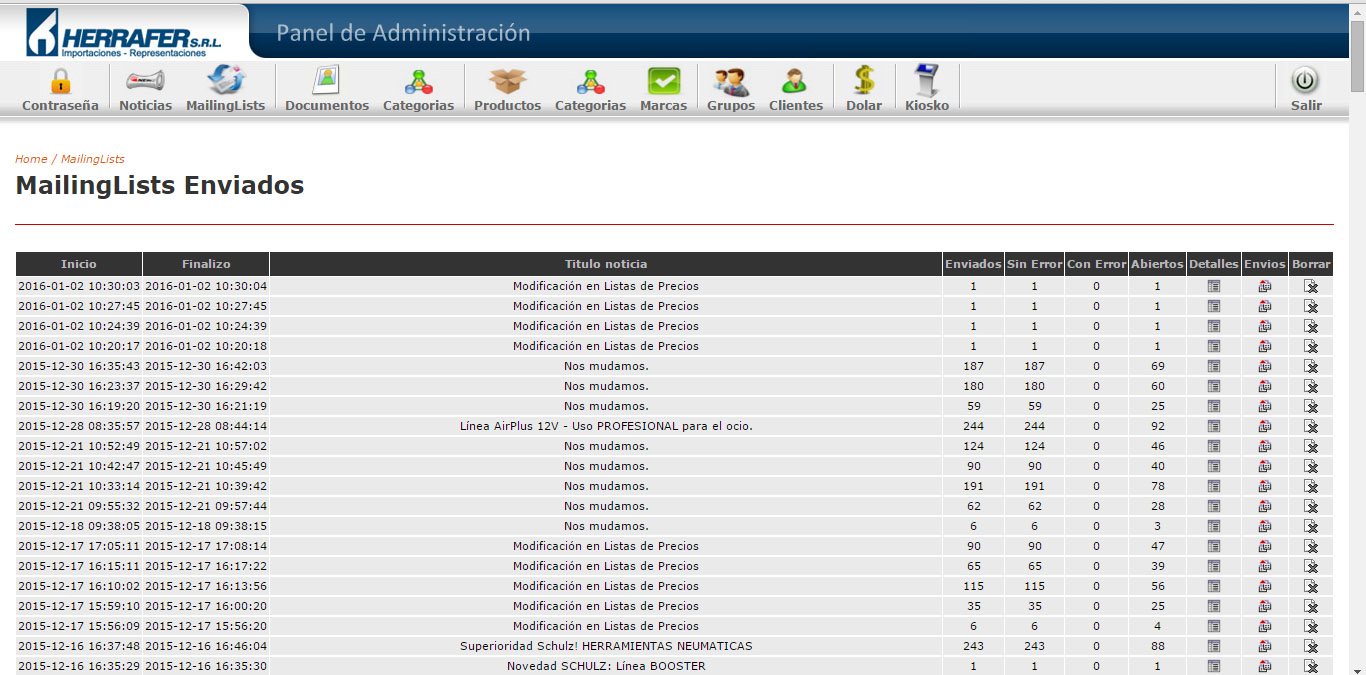This screenshot has width=1366, height=675.
Task: Click 'Nos mudamos.' in 2015-12-18 09:38:05 row
Action: [x=606, y=526]
